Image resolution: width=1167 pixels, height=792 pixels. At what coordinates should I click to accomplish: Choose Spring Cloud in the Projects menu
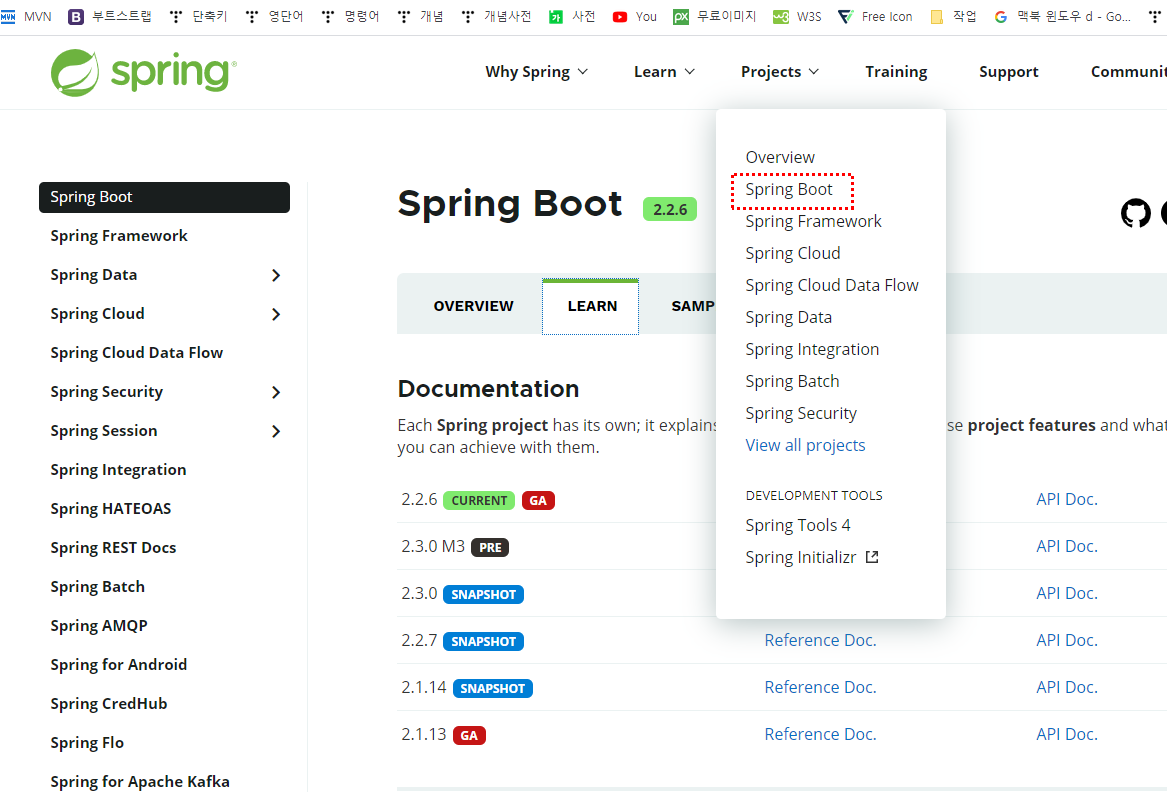point(793,253)
